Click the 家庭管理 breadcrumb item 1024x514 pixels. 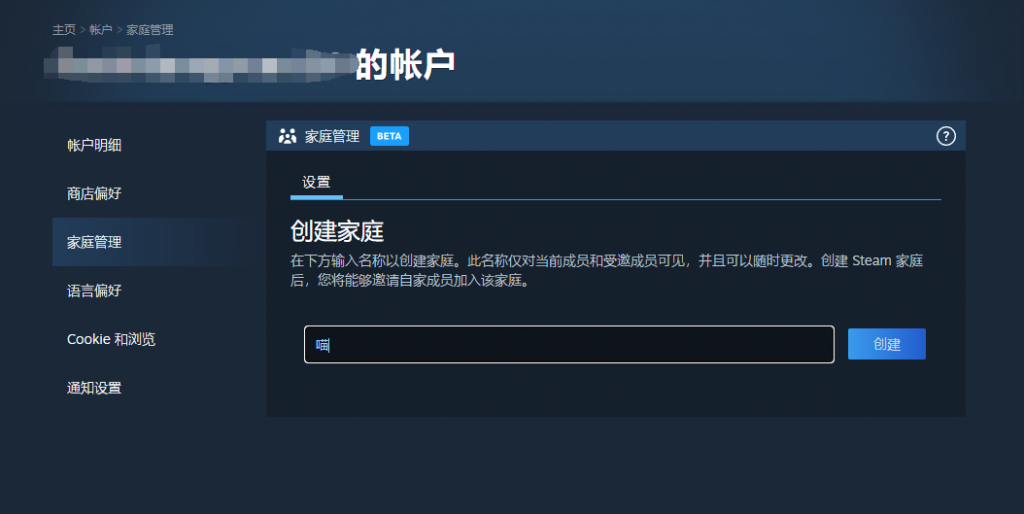click(x=150, y=30)
